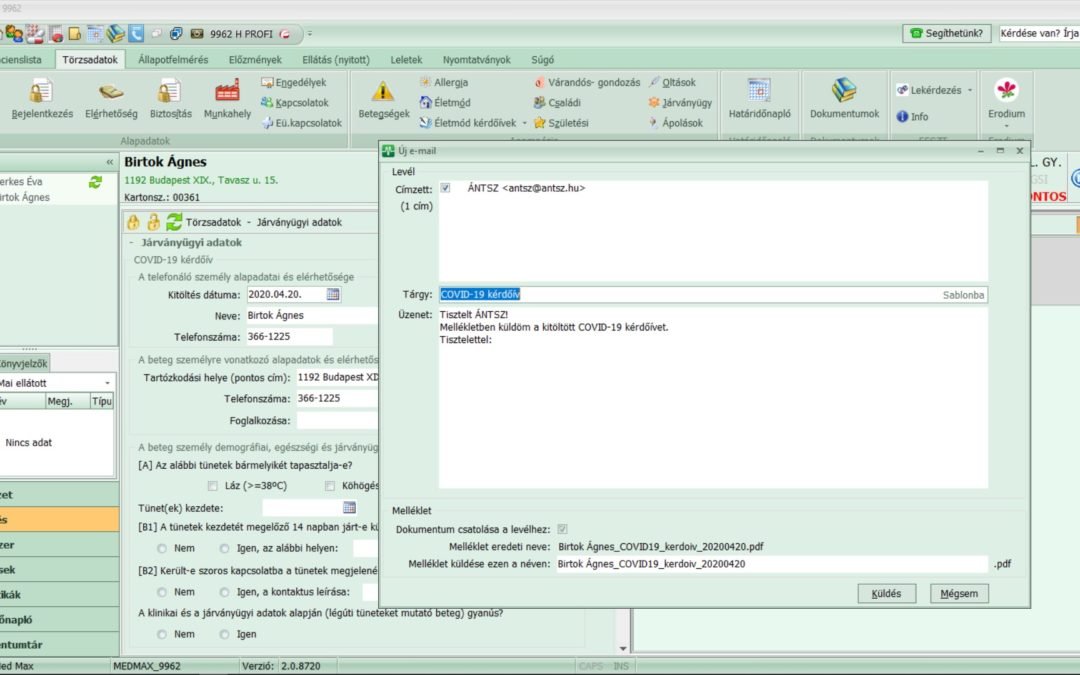Open the Lekérdezés dropdown arrow

(970, 90)
